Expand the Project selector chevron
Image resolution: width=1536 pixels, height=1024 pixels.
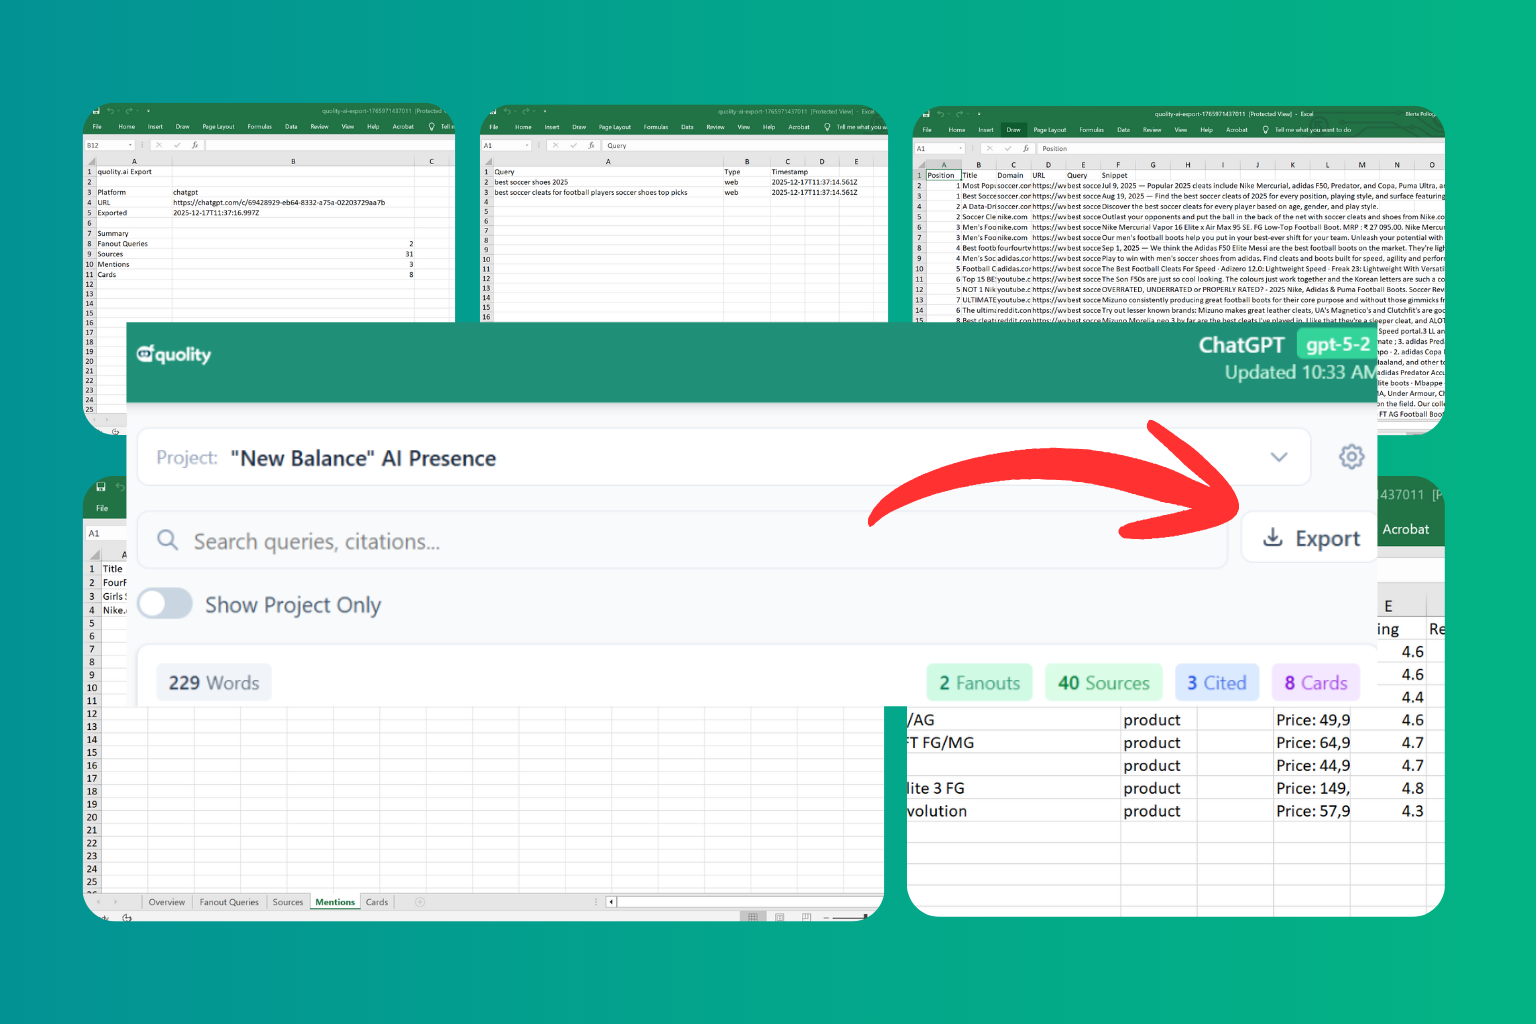click(1278, 457)
